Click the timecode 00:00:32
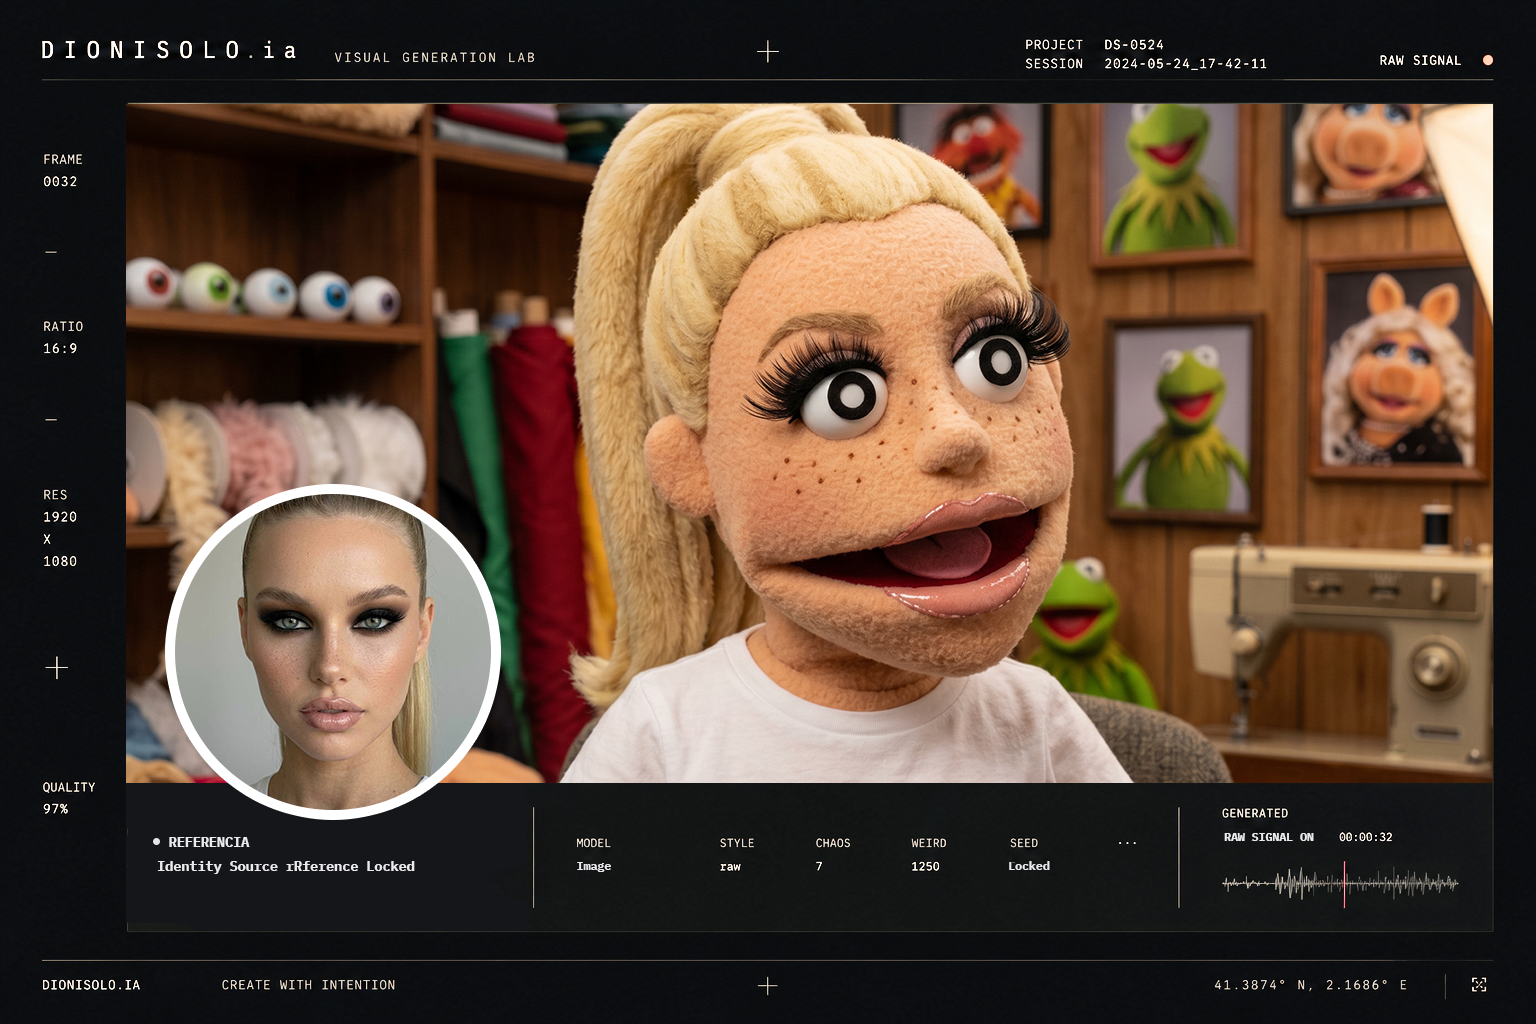 [x=1366, y=837]
